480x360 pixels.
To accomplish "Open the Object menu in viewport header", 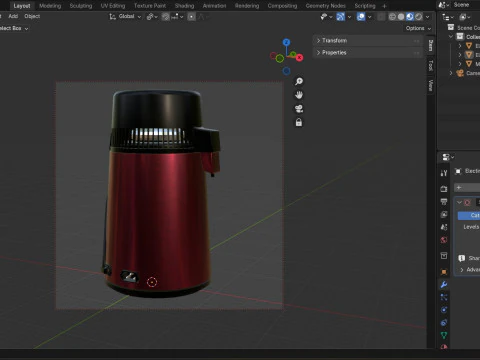I will [32, 16].
